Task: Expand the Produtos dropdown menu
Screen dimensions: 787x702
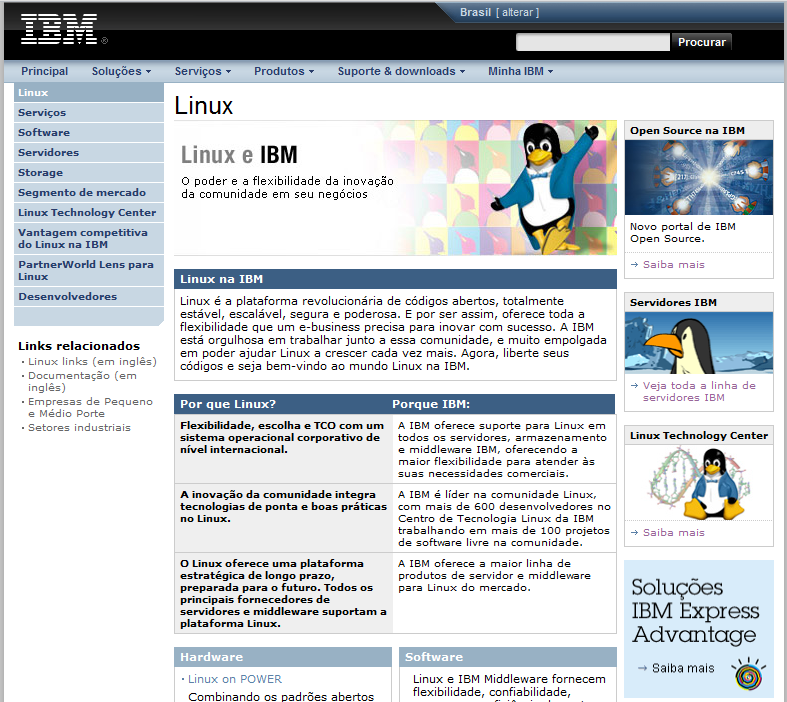Action: pyautogui.click(x=284, y=71)
